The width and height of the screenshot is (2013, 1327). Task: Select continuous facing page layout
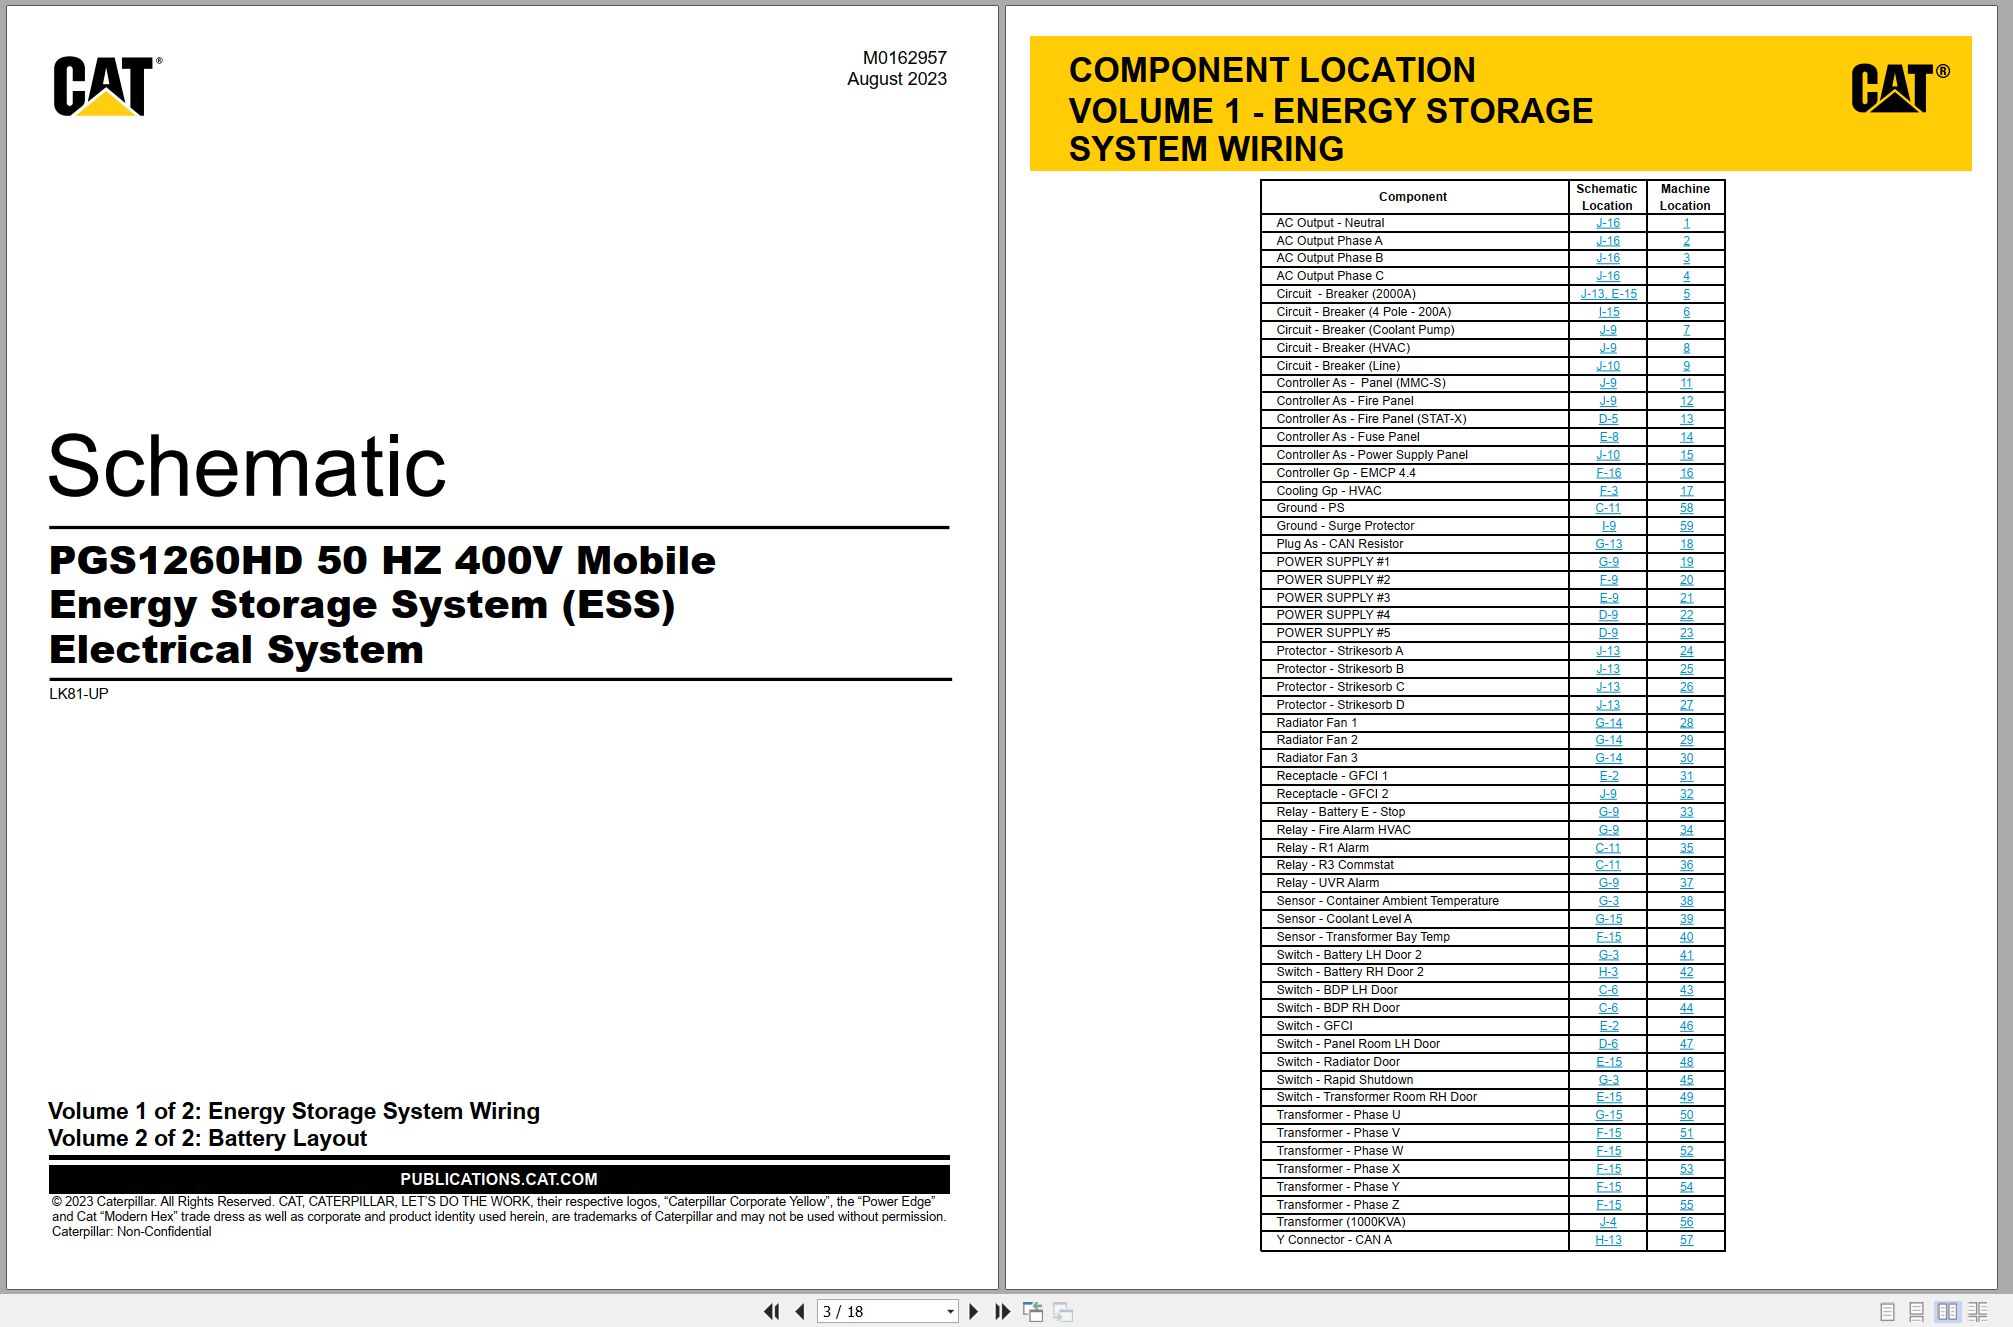[x=1978, y=1311]
